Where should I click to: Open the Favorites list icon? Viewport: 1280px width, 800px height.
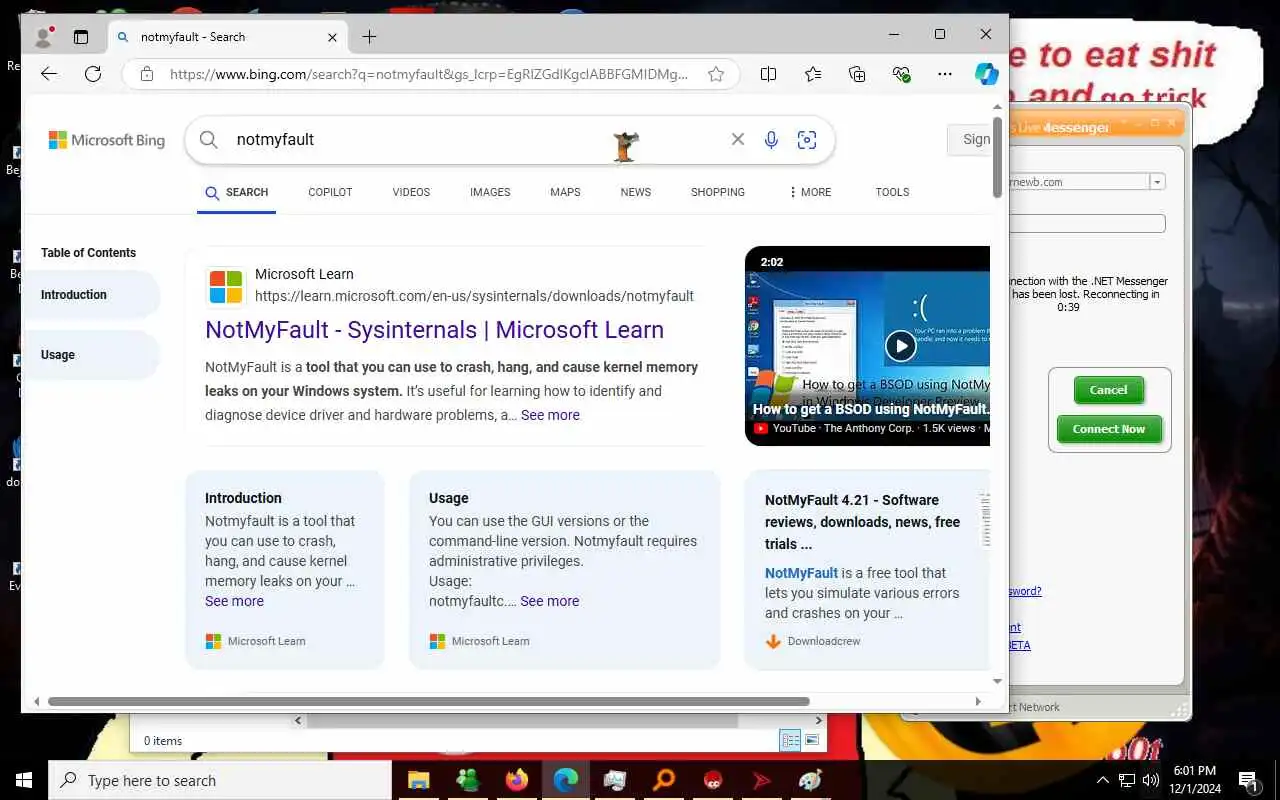pos(813,74)
